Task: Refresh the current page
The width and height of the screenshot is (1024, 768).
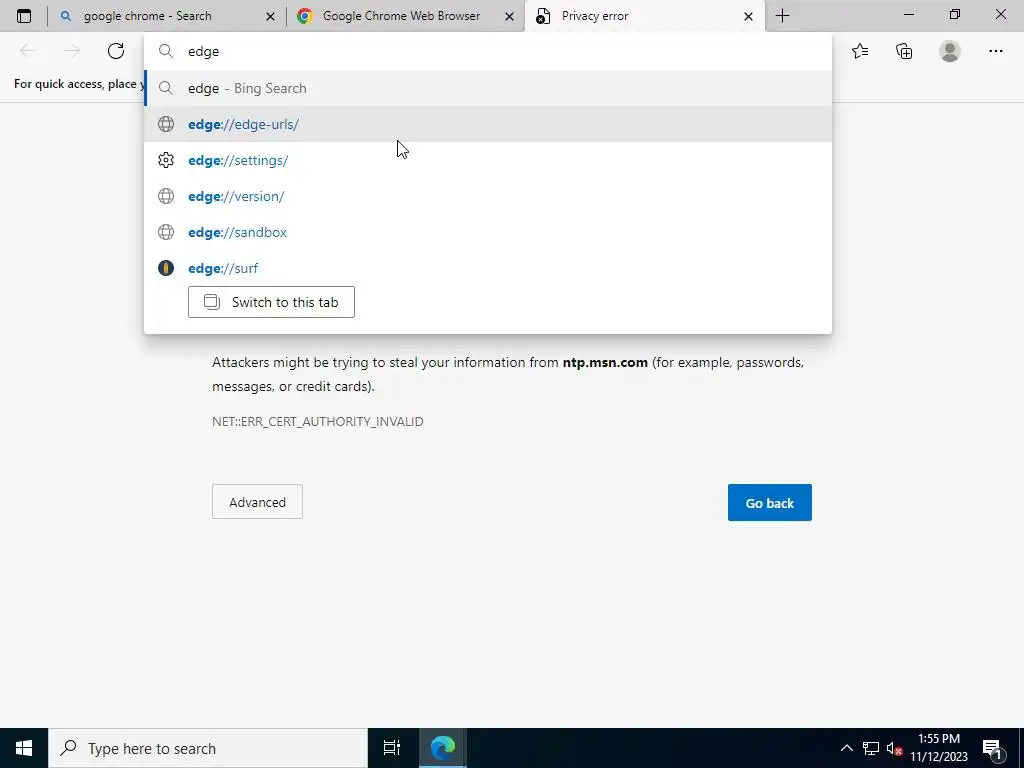Action: [x=116, y=51]
